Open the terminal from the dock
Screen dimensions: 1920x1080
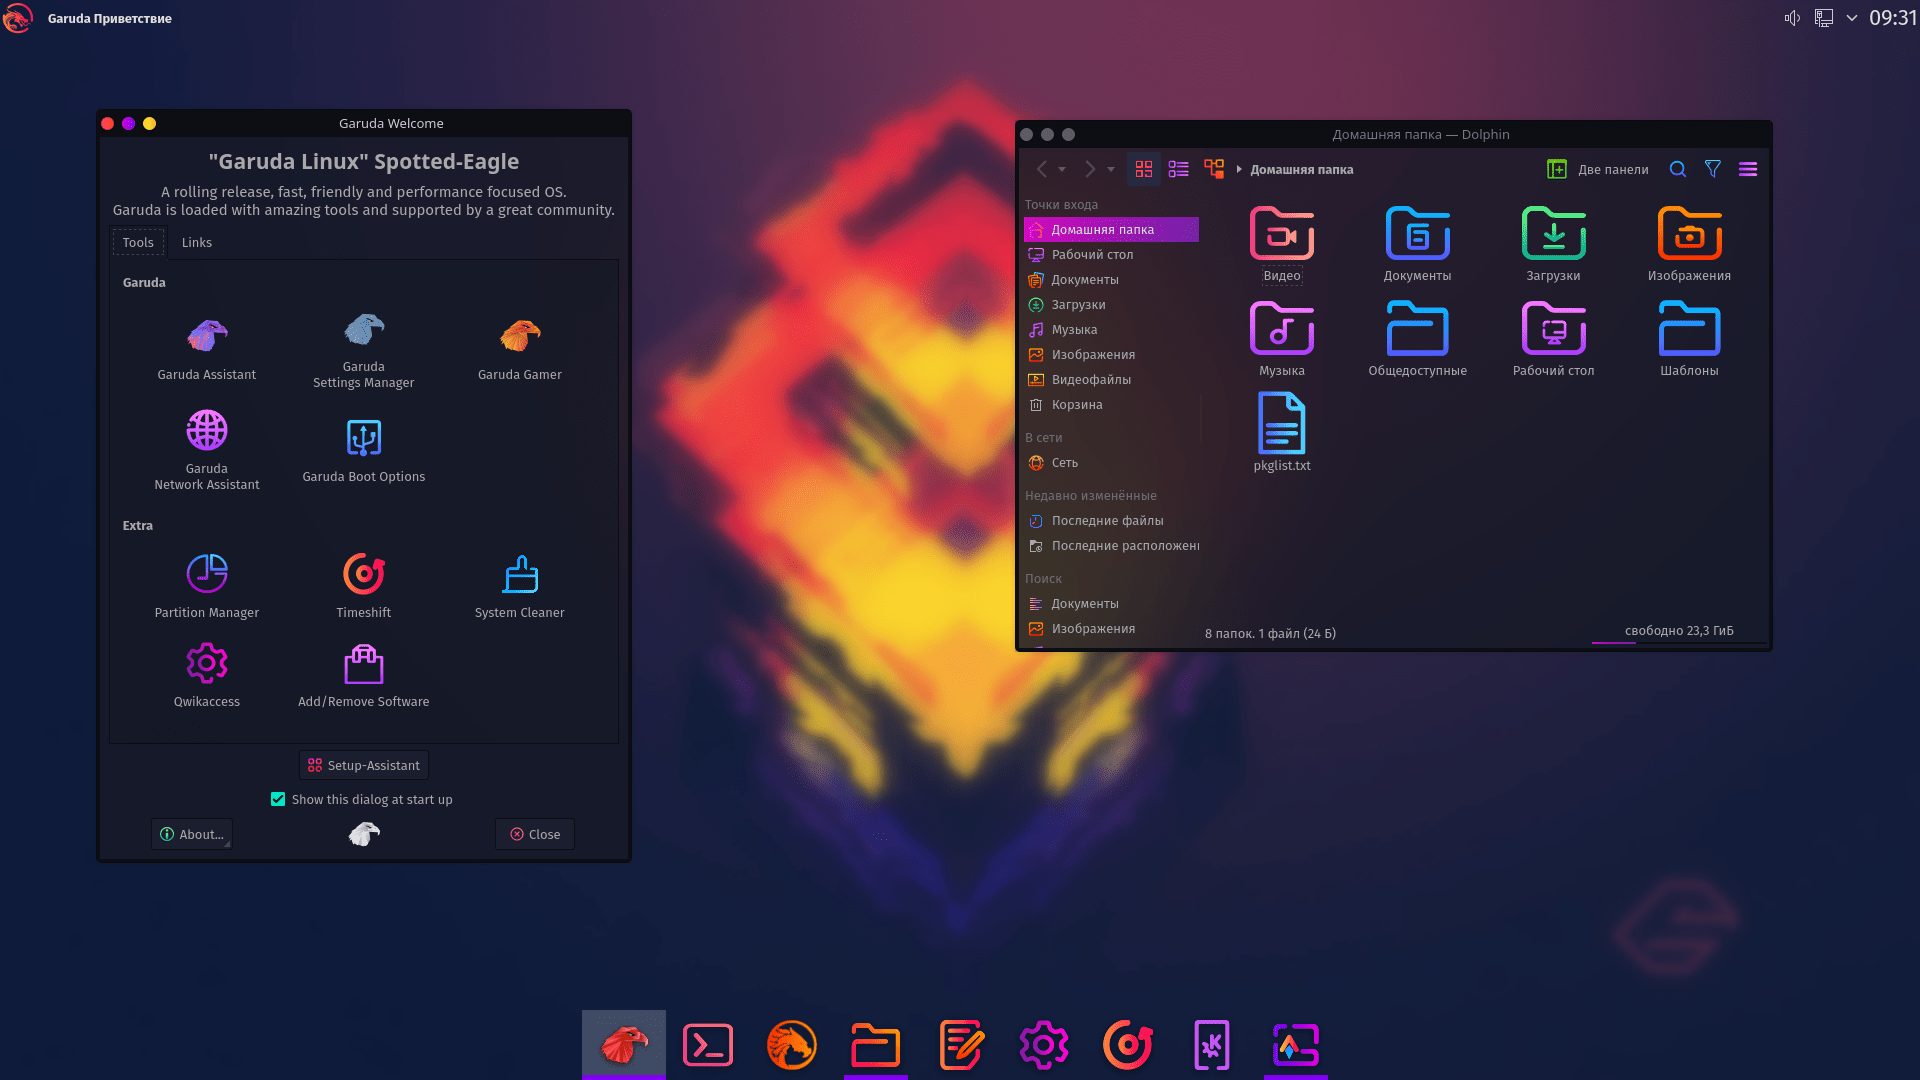coord(707,1044)
